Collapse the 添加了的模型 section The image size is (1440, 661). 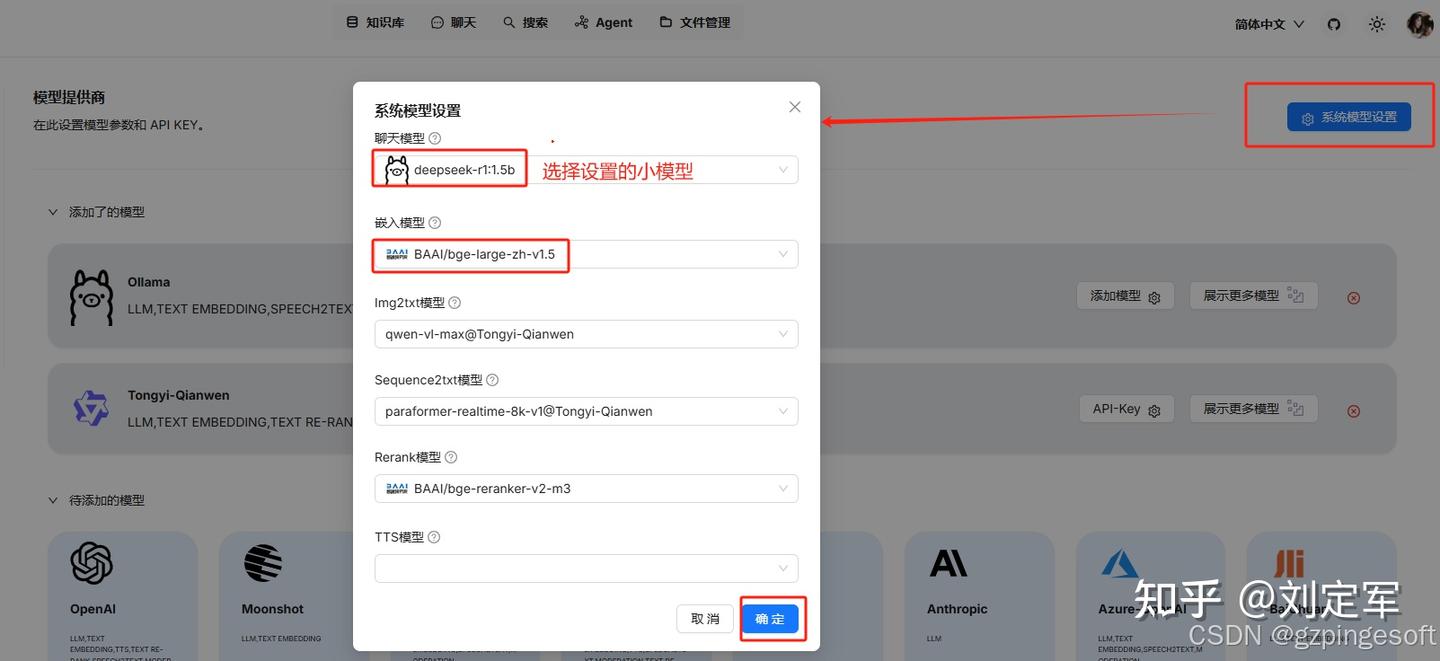54,212
